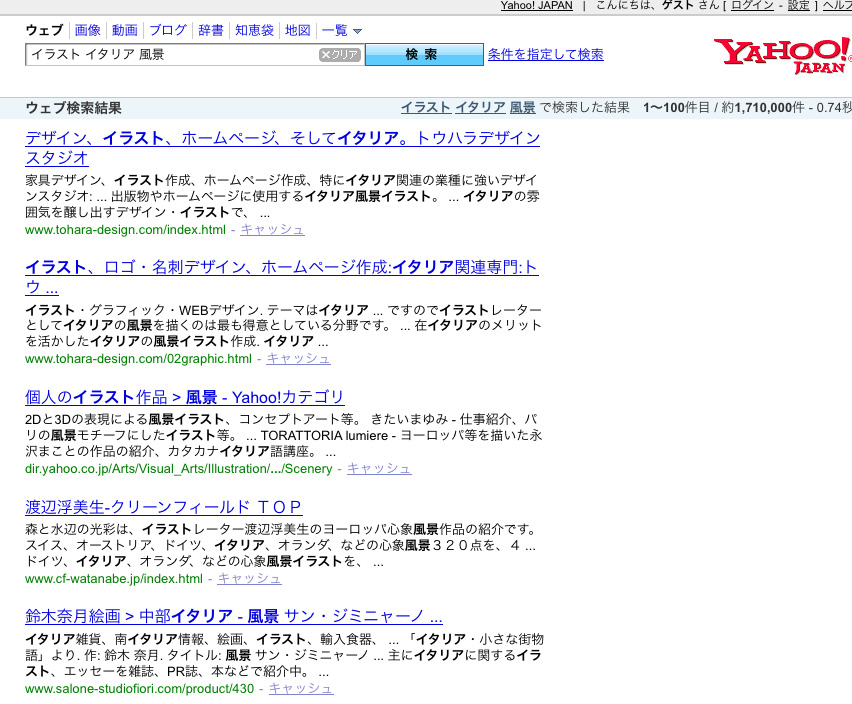The image size is (852, 704).
Task: Click URL text www.salone-studiofiori.com/product/430
Action: (x=140, y=688)
